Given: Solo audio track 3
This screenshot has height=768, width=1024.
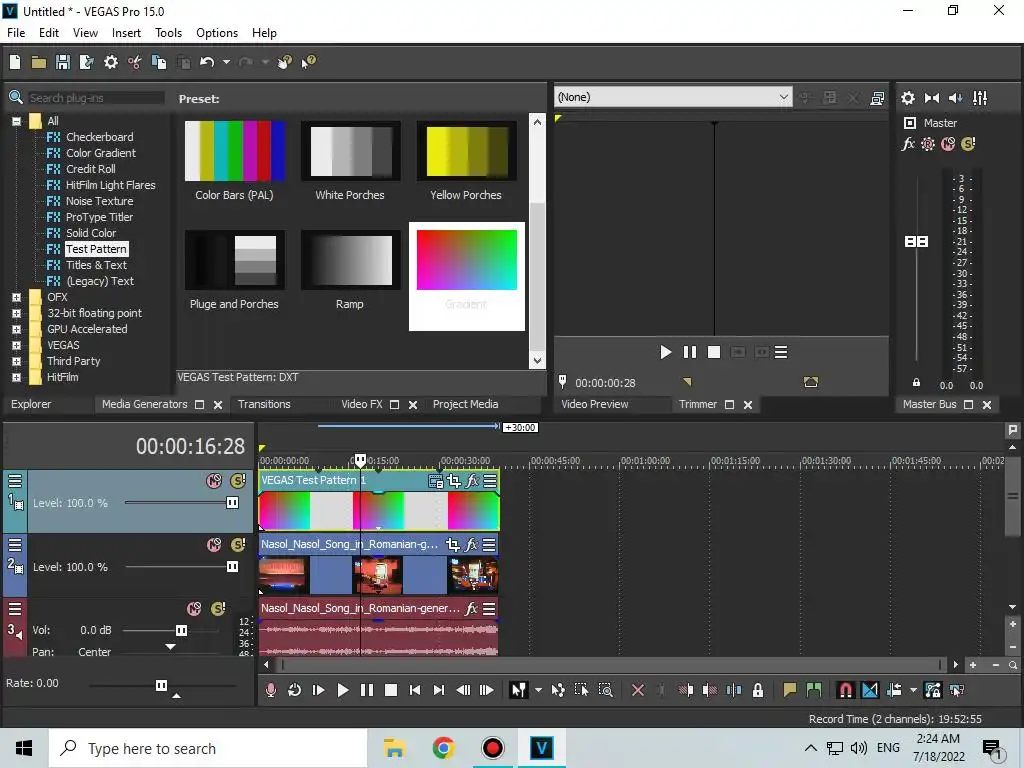Looking at the screenshot, I should (218, 609).
